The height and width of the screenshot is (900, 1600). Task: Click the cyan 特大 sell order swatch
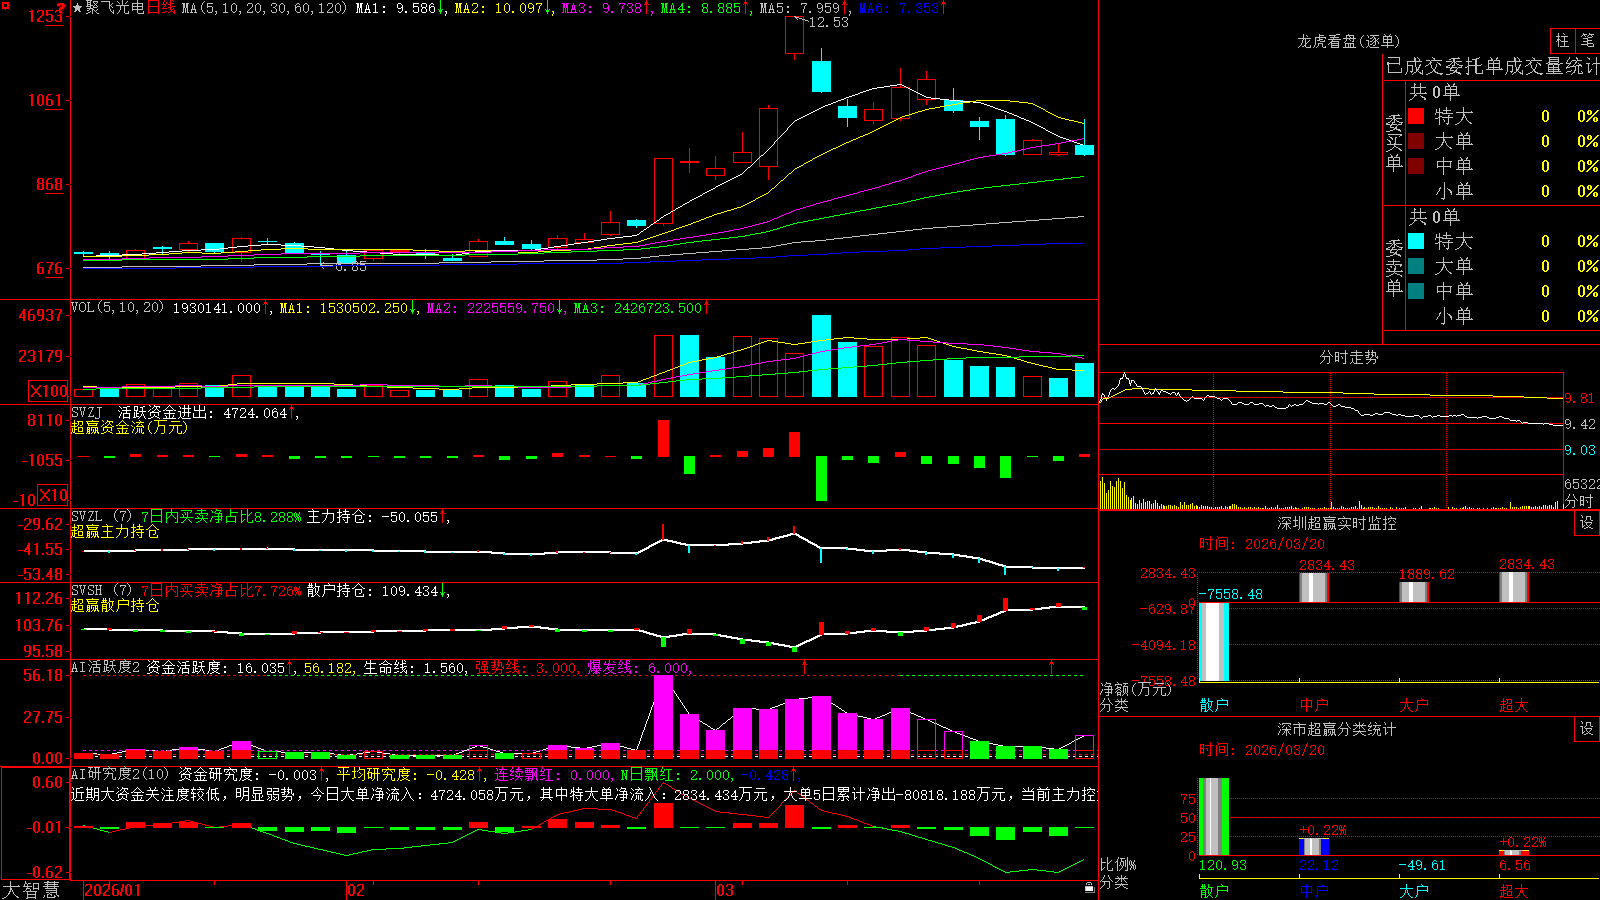point(1416,241)
